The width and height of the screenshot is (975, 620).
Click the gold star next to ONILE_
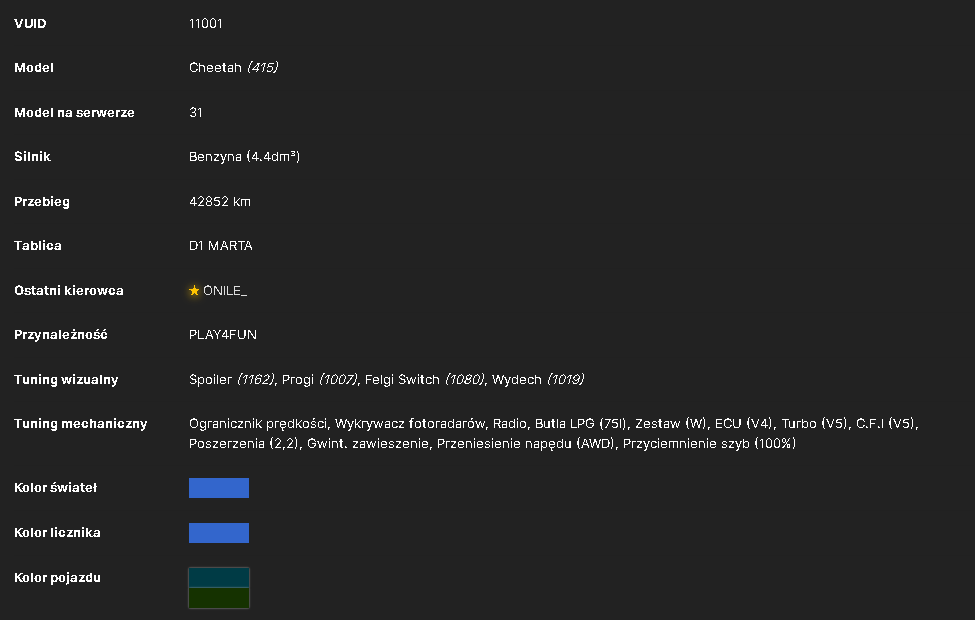click(194, 290)
